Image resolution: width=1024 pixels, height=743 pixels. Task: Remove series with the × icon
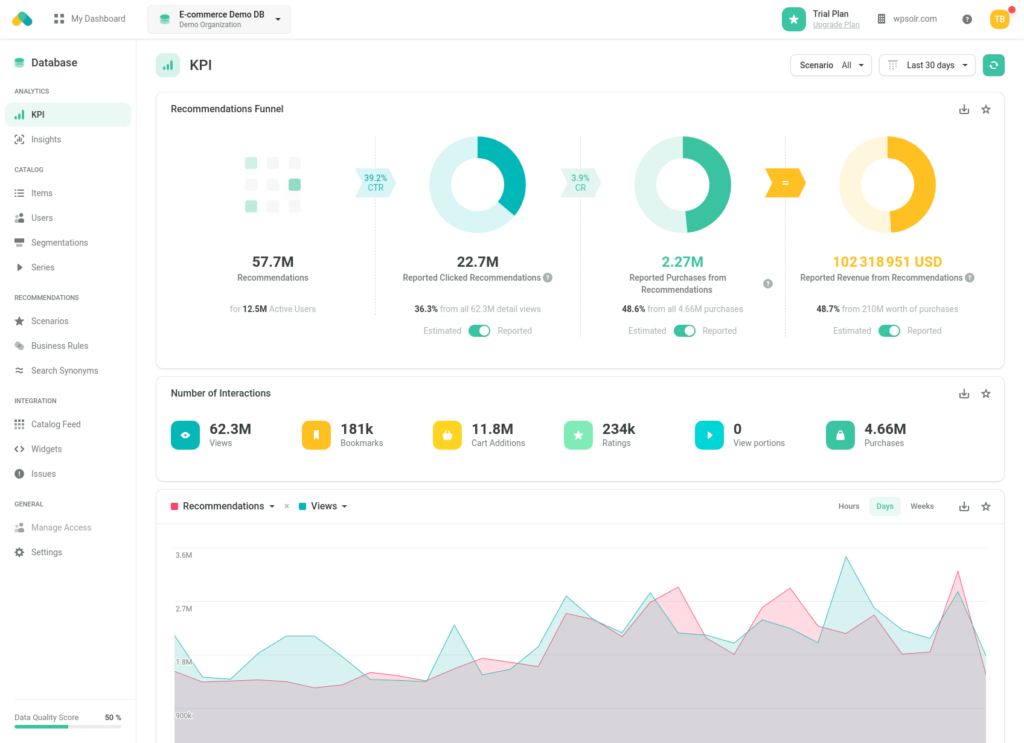coord(287,506)
